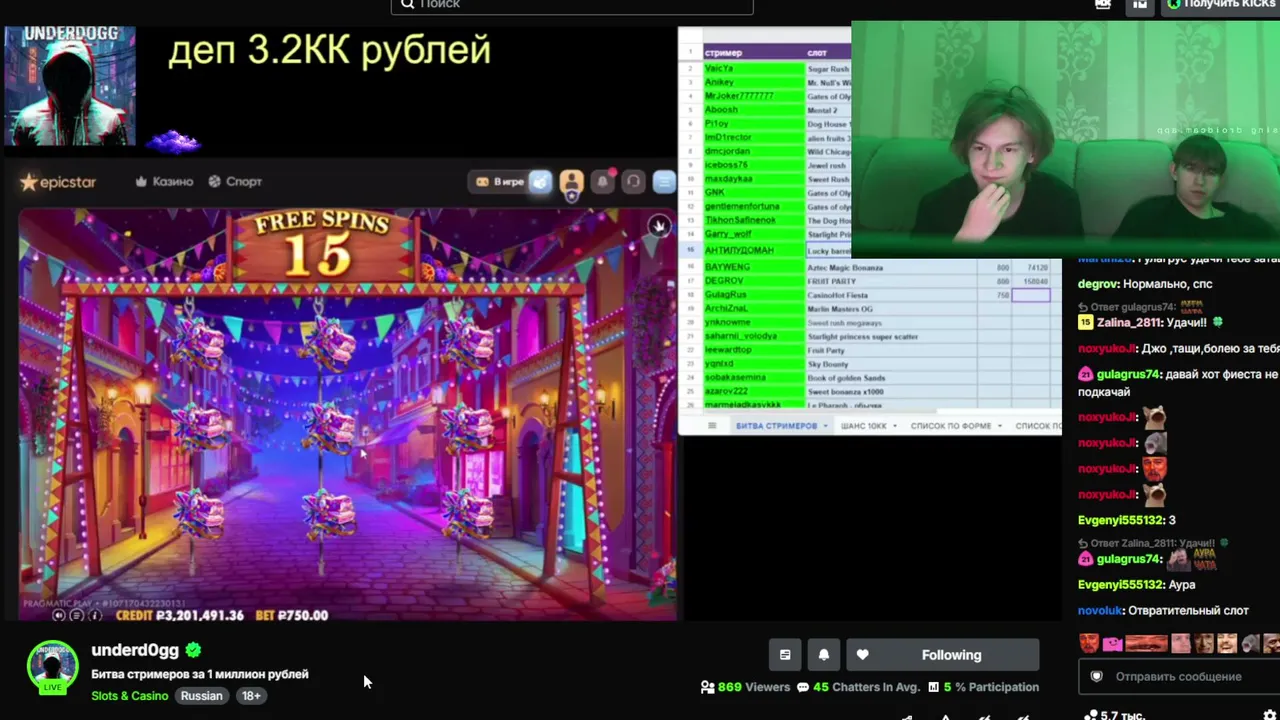Select the highlighted empty cell beside 750
This screenshot has width=1280, height=720.
click(x=1031, y=295)
